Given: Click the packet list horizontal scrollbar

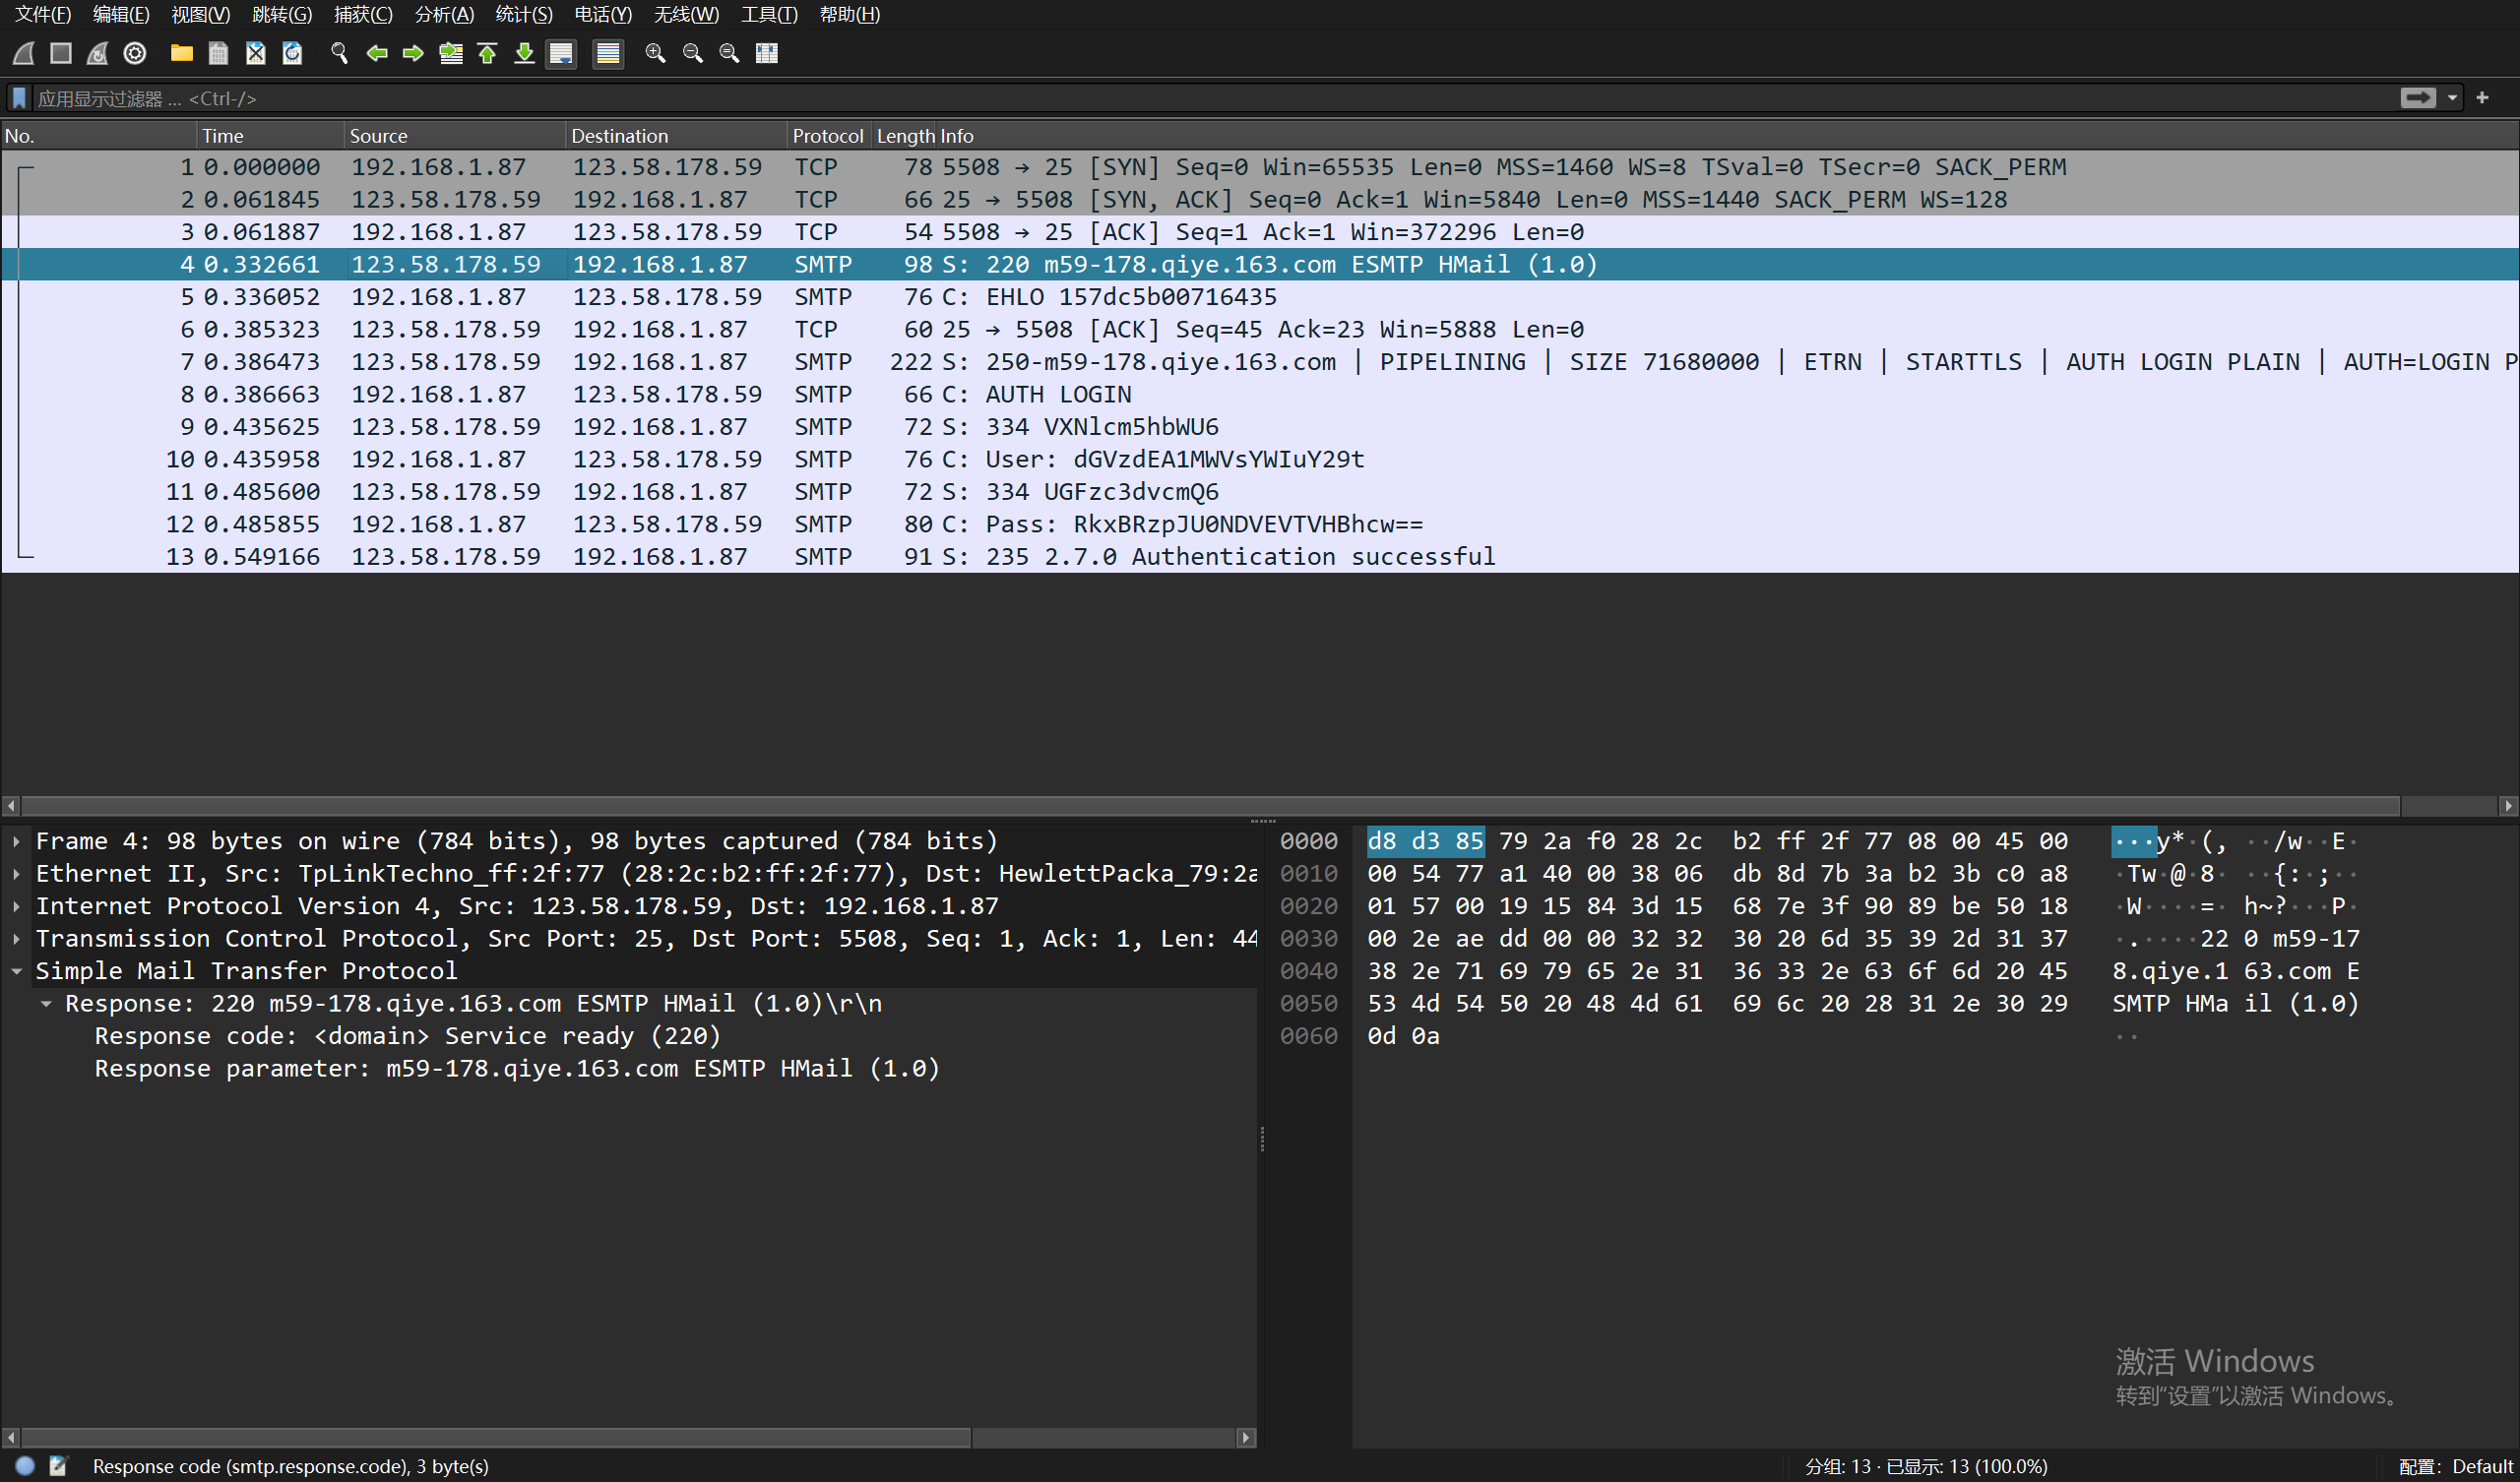Looking at the screenshot, I should point(1200,806).
